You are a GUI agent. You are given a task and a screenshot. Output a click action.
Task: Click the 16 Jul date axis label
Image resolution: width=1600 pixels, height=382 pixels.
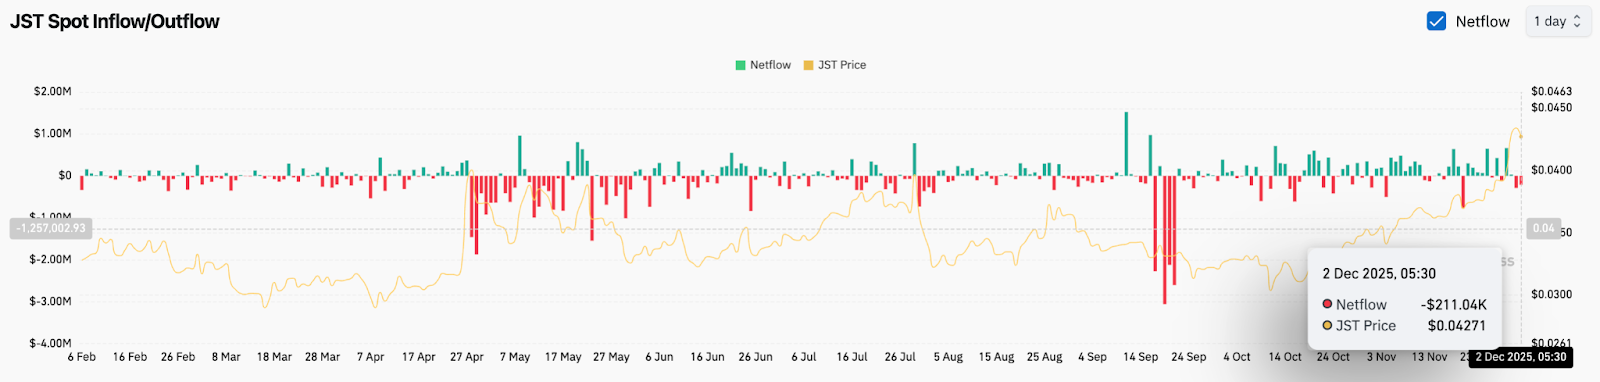pos(852,357)
